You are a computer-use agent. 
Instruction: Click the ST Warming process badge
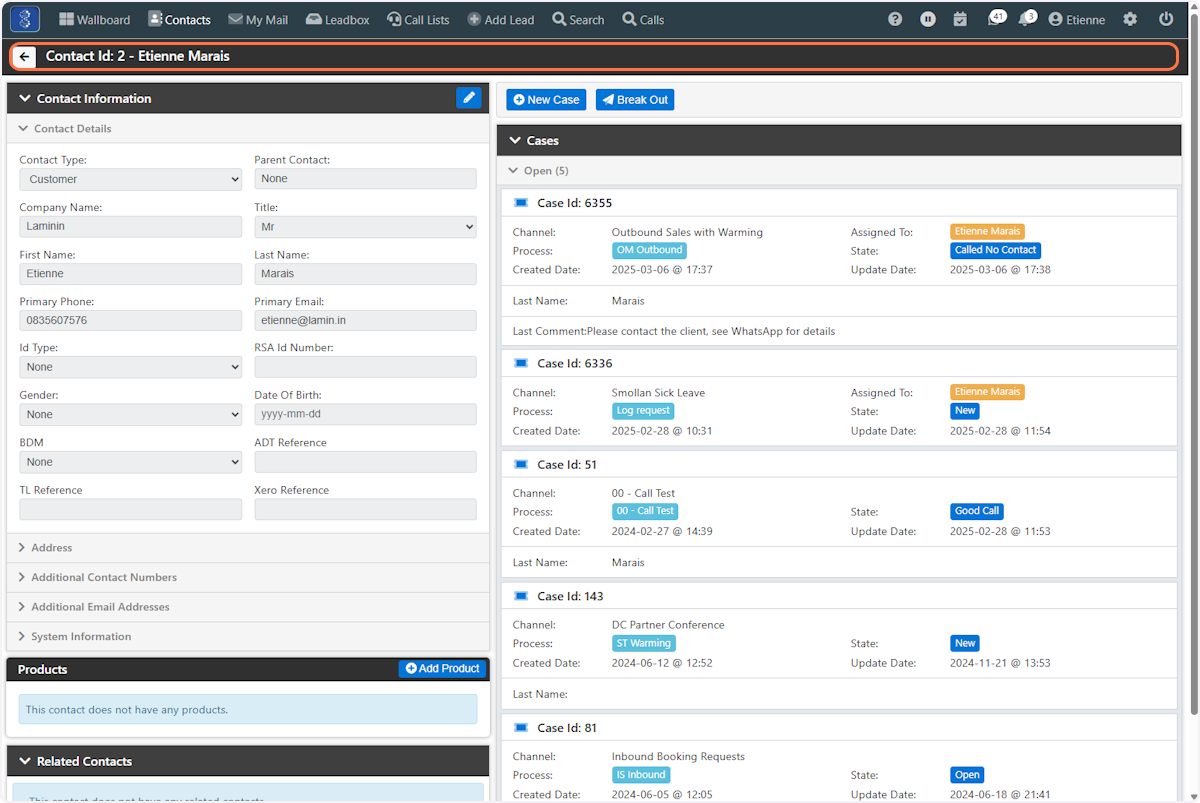pyautogui.click(x=644, y=643)
